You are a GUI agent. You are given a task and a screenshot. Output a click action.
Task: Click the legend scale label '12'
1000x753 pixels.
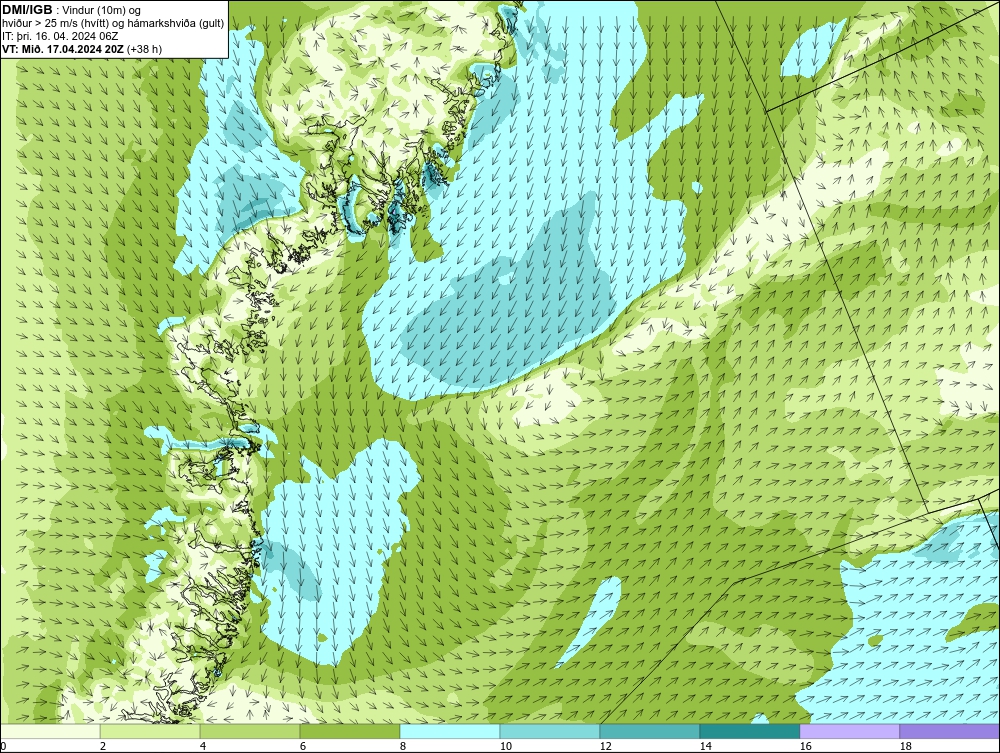606,746
